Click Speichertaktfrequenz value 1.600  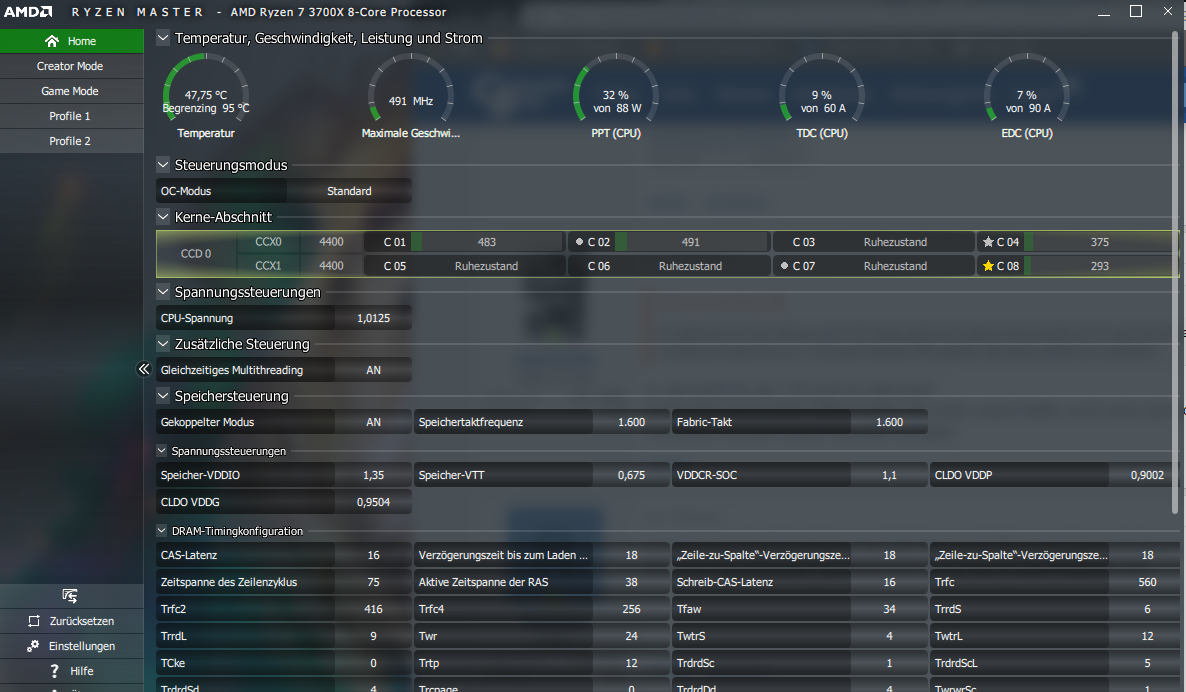pos(632,422)
